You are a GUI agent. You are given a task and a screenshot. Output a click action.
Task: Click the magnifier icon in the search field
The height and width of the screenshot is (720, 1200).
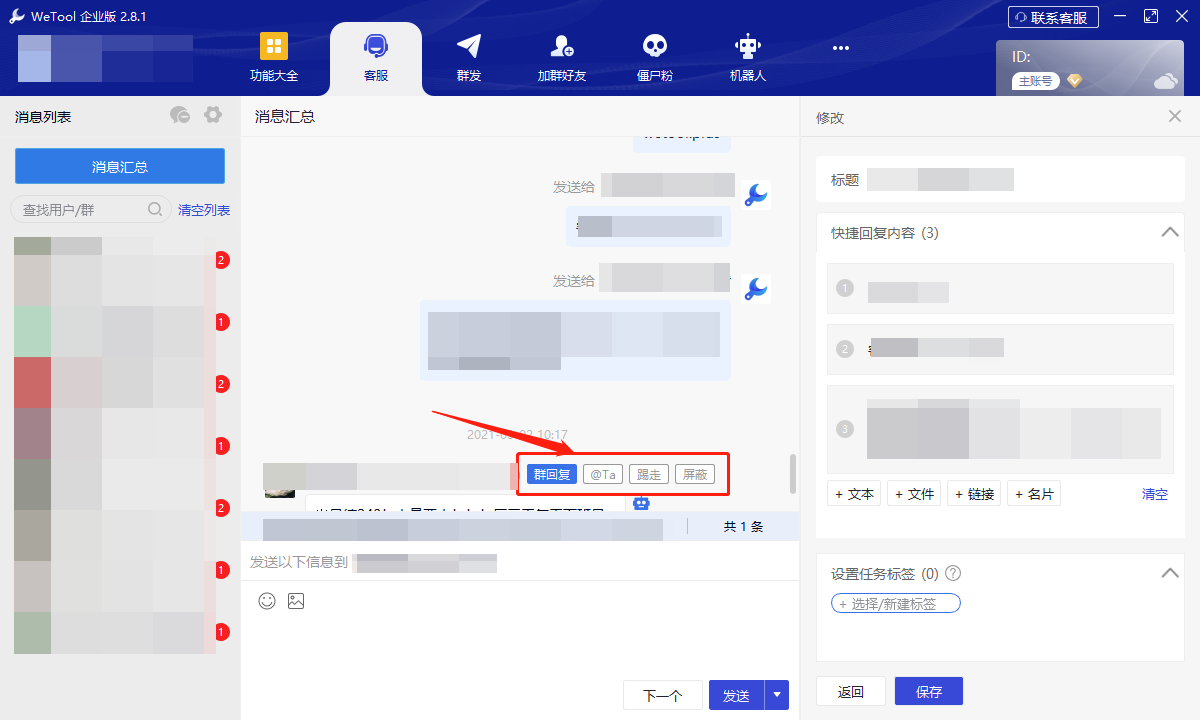[x=155, y=209]
